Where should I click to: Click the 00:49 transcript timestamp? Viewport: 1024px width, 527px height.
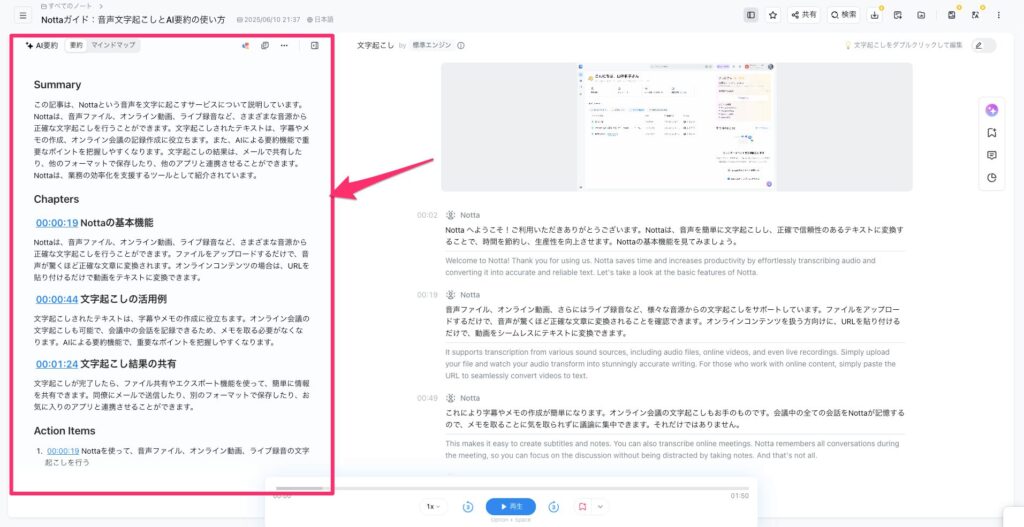click(427, 398)
